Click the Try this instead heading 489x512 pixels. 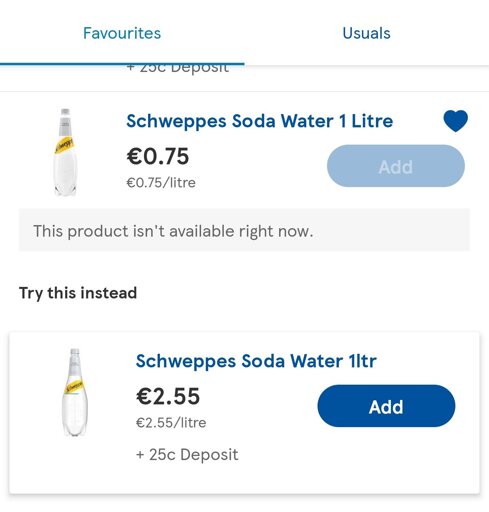point(78,293)
